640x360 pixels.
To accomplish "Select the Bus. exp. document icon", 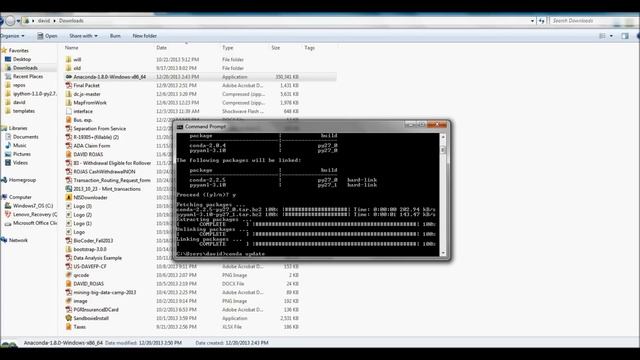I will coord(69,120).
